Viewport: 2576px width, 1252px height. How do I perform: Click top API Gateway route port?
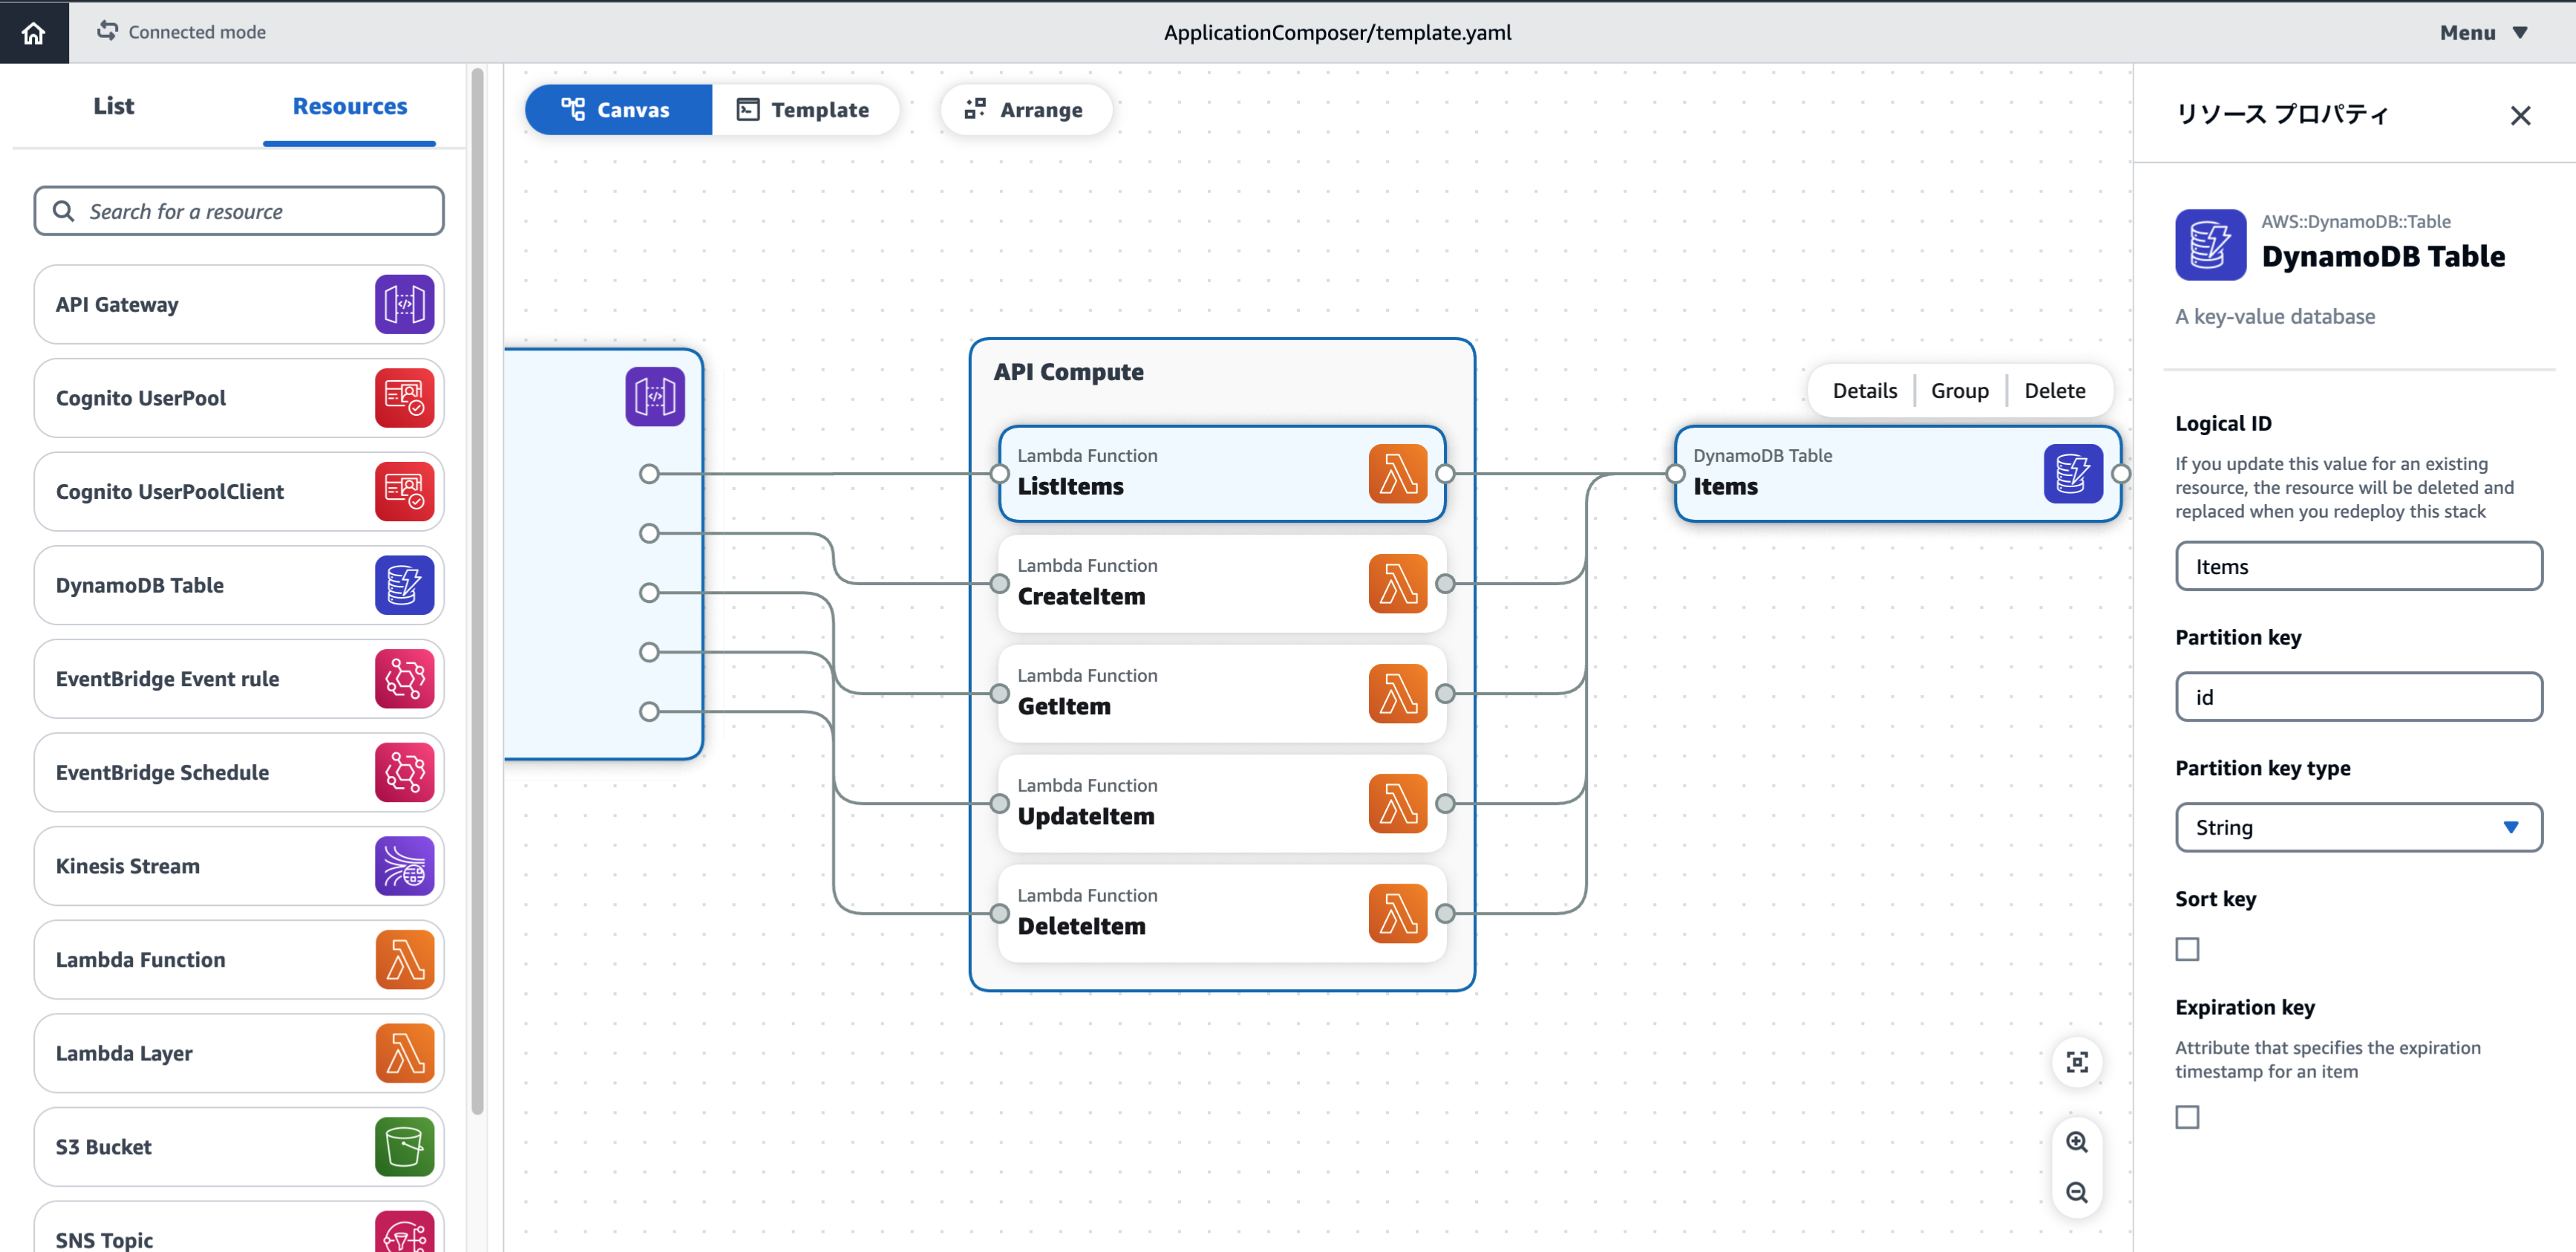pyautogui.click(x=649, y=474)
